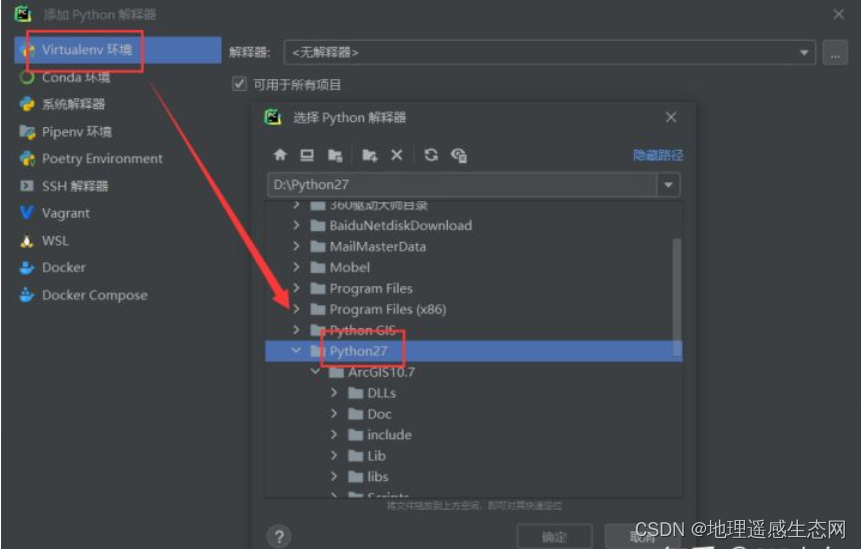Close the select Python interpreter dialog
The width and height of the screenshot is (861, 549).
(x=671, y=117)
